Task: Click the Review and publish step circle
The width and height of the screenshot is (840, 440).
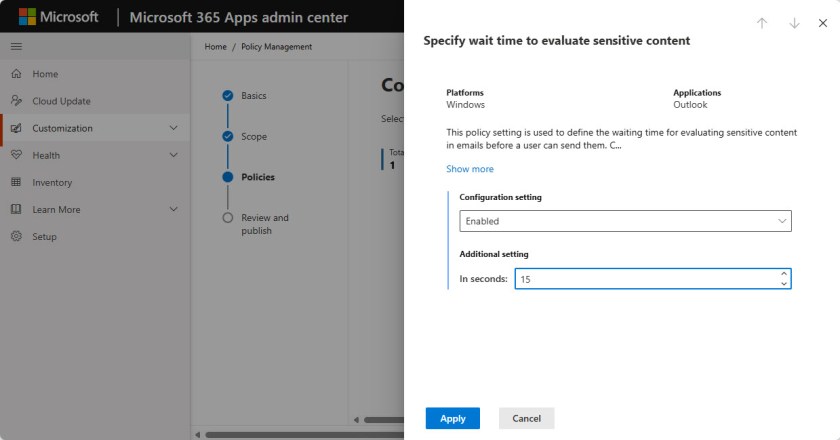Action: (x=228, y=218)
